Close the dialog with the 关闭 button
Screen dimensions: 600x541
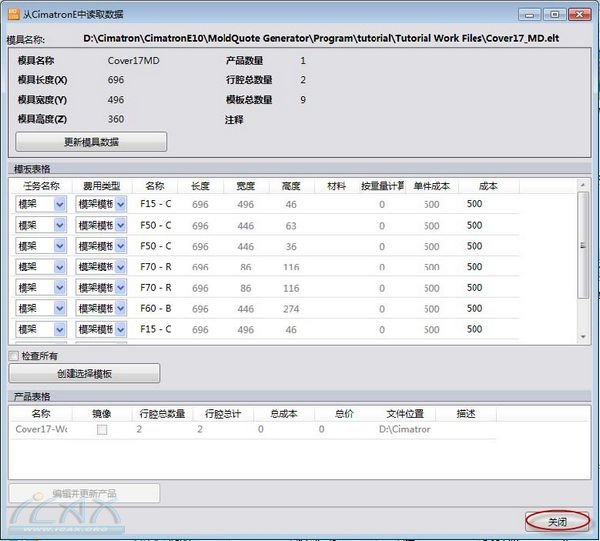point(557,521)
